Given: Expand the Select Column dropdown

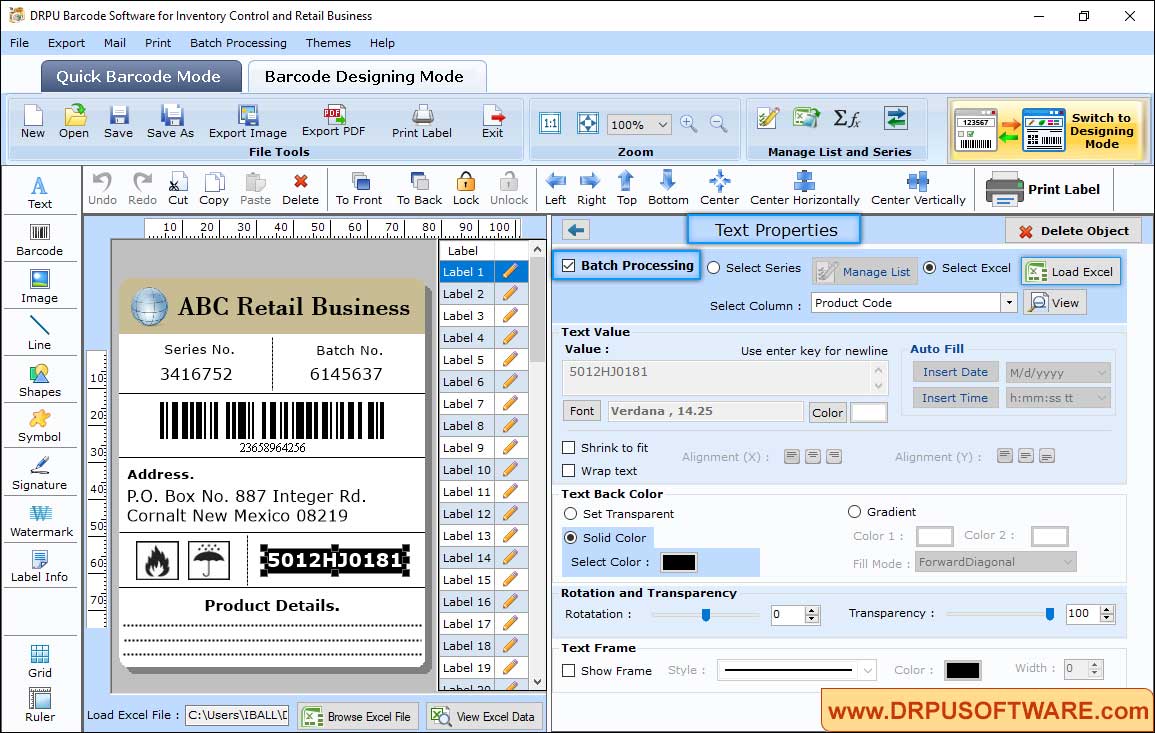Looking at the screenshot, I should tap(1008, 303).
